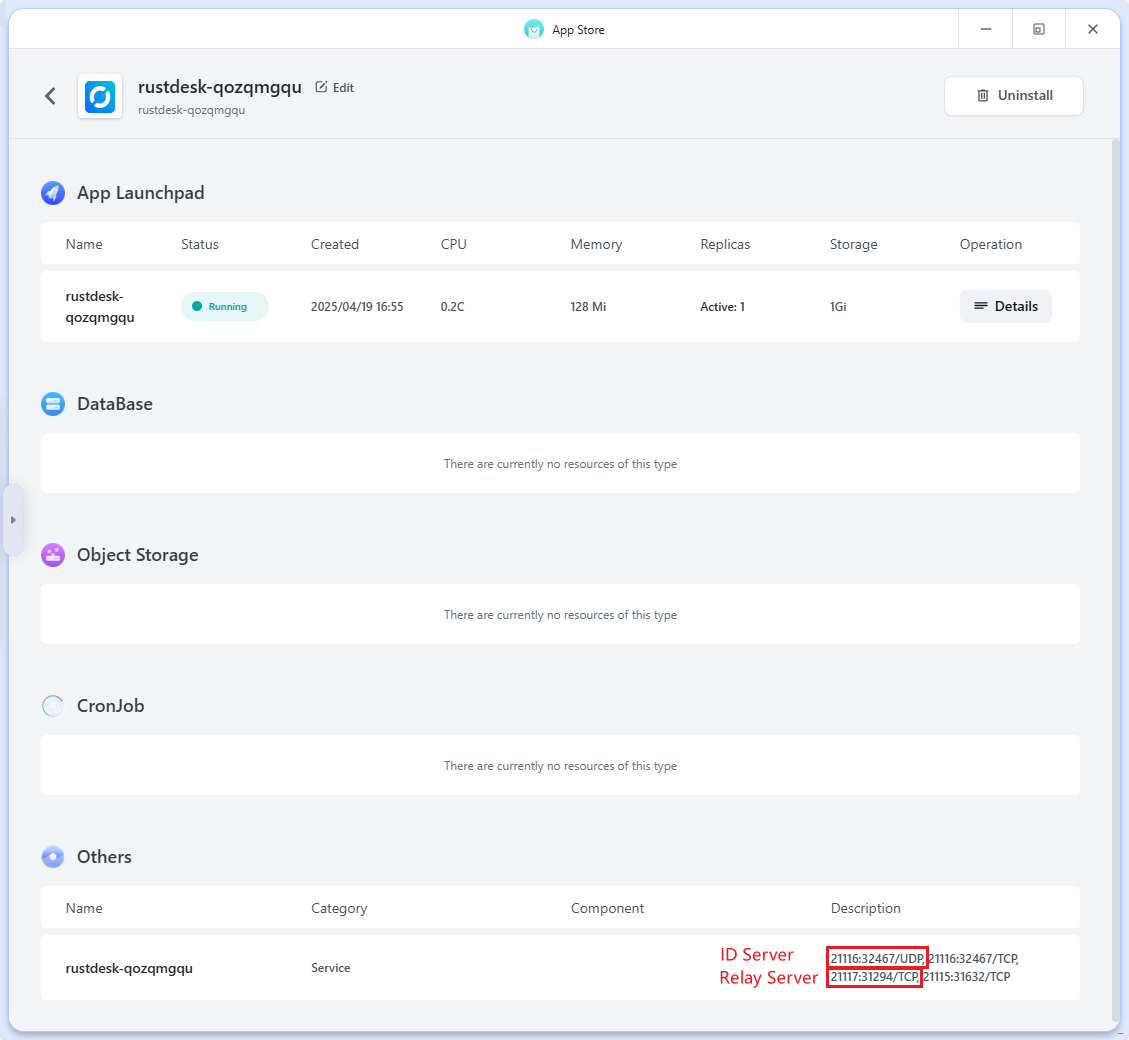Click the Edit pencil icon
Image resolution: width=1129 pixels, height=1040 pixels.
click(321, 87)
